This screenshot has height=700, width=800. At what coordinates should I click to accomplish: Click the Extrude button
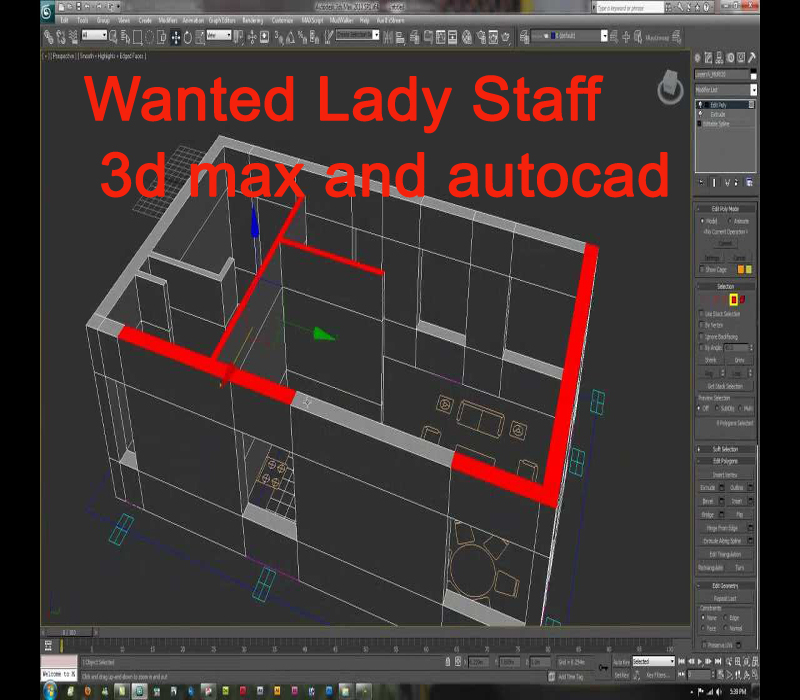pos(707,488)
